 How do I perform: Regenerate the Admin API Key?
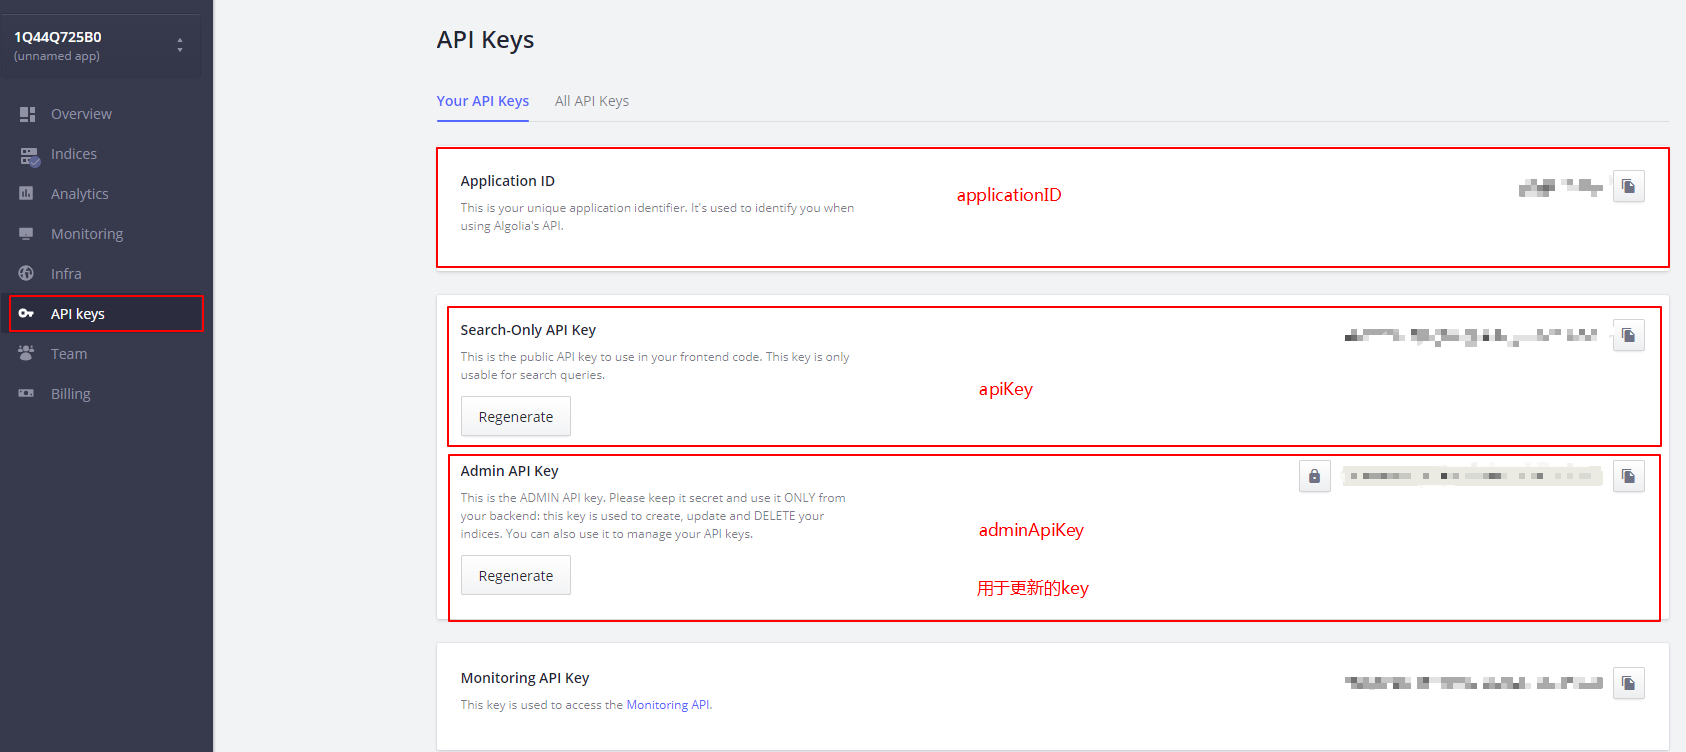[x=516, y=576]
